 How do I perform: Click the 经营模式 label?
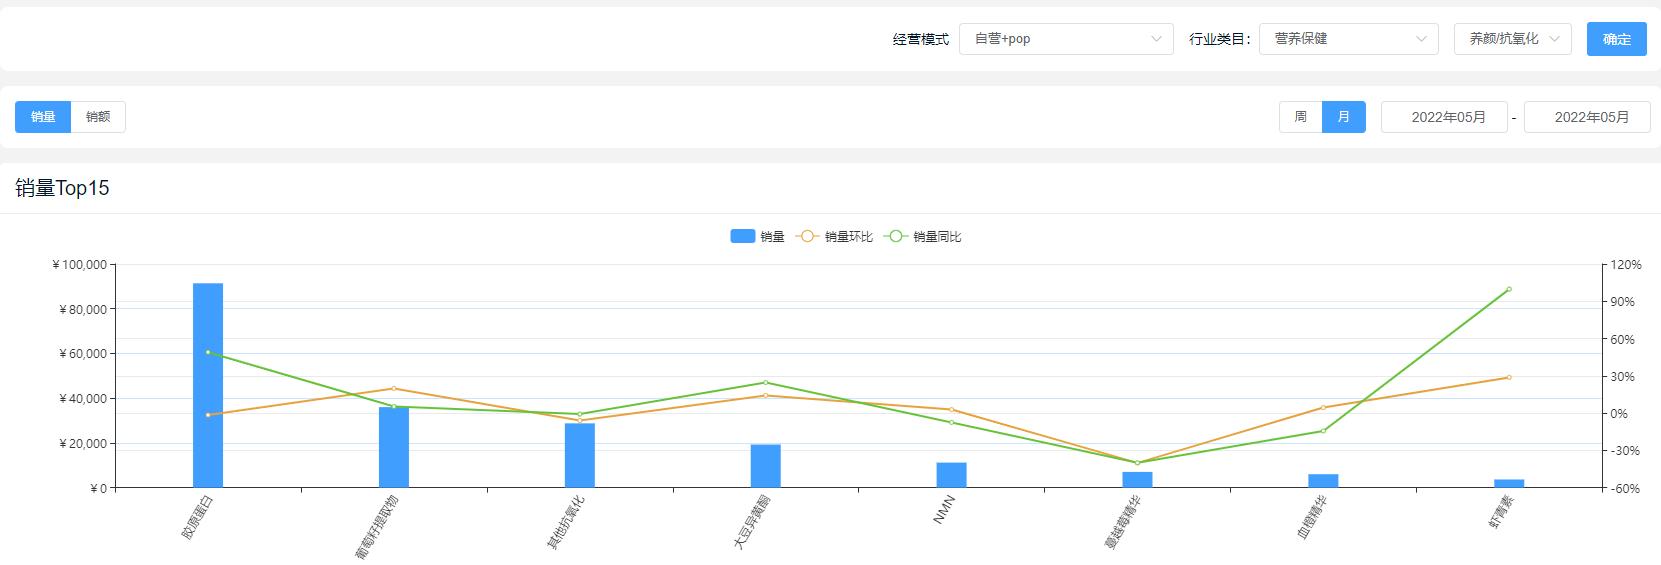(x=920, y=39)
